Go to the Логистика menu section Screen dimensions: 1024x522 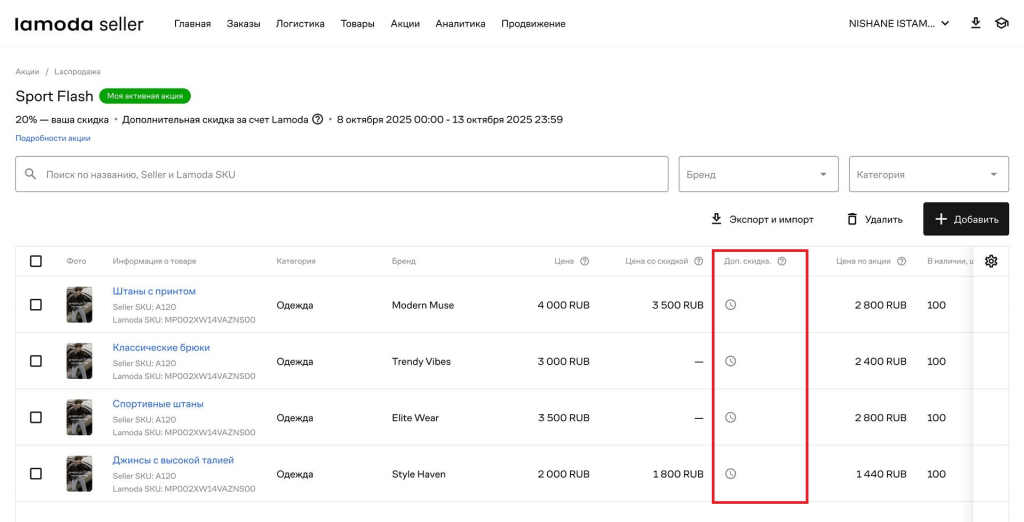point(300,24)
